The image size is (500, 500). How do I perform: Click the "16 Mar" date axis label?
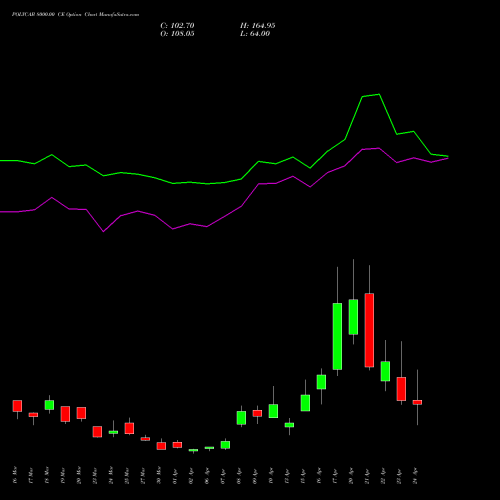click(15, 475)
